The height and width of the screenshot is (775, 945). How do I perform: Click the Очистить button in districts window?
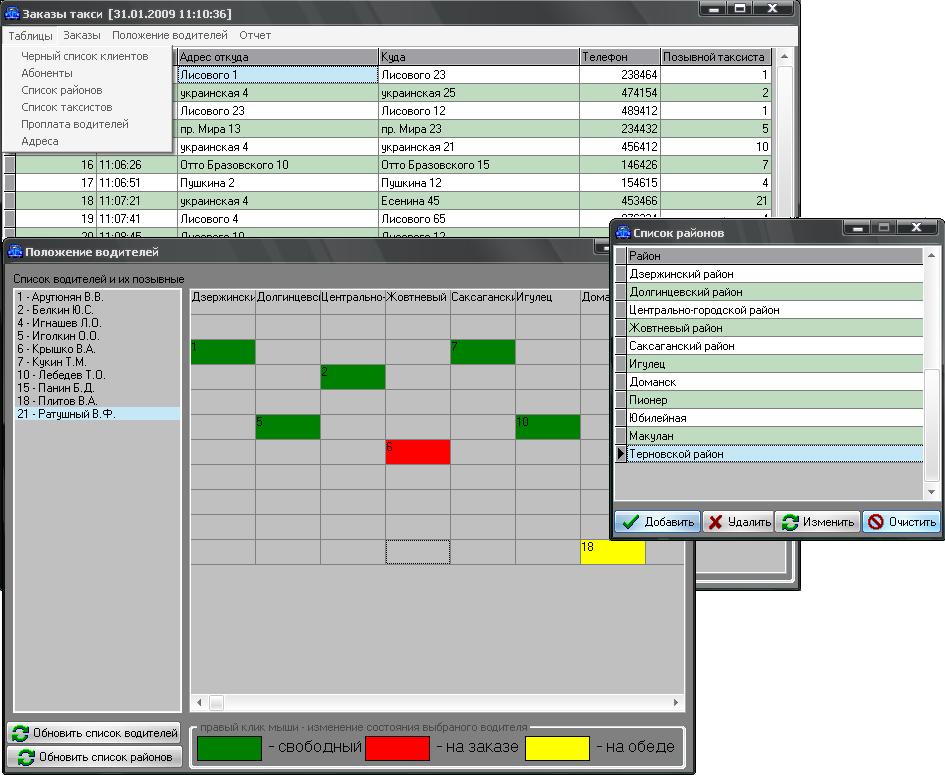tap(901, 522)
